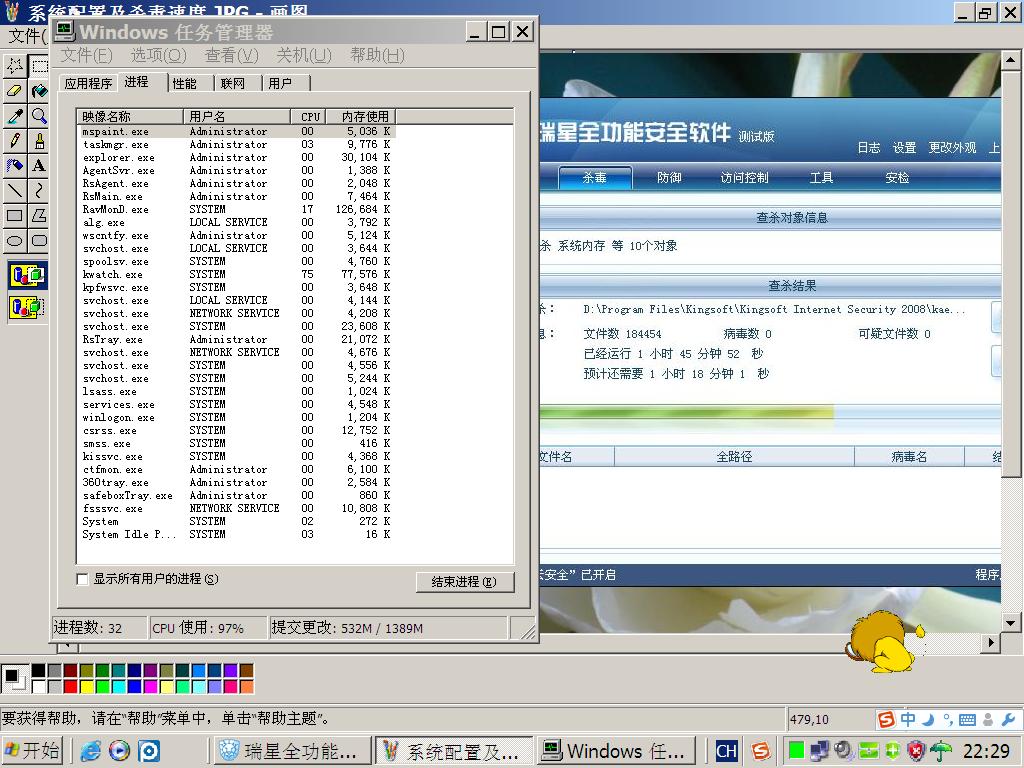The width and height of the screenshot is (1024, 768).
Task: Launch Windows Media Player from quick launch
Action: (x=119, y=751)
